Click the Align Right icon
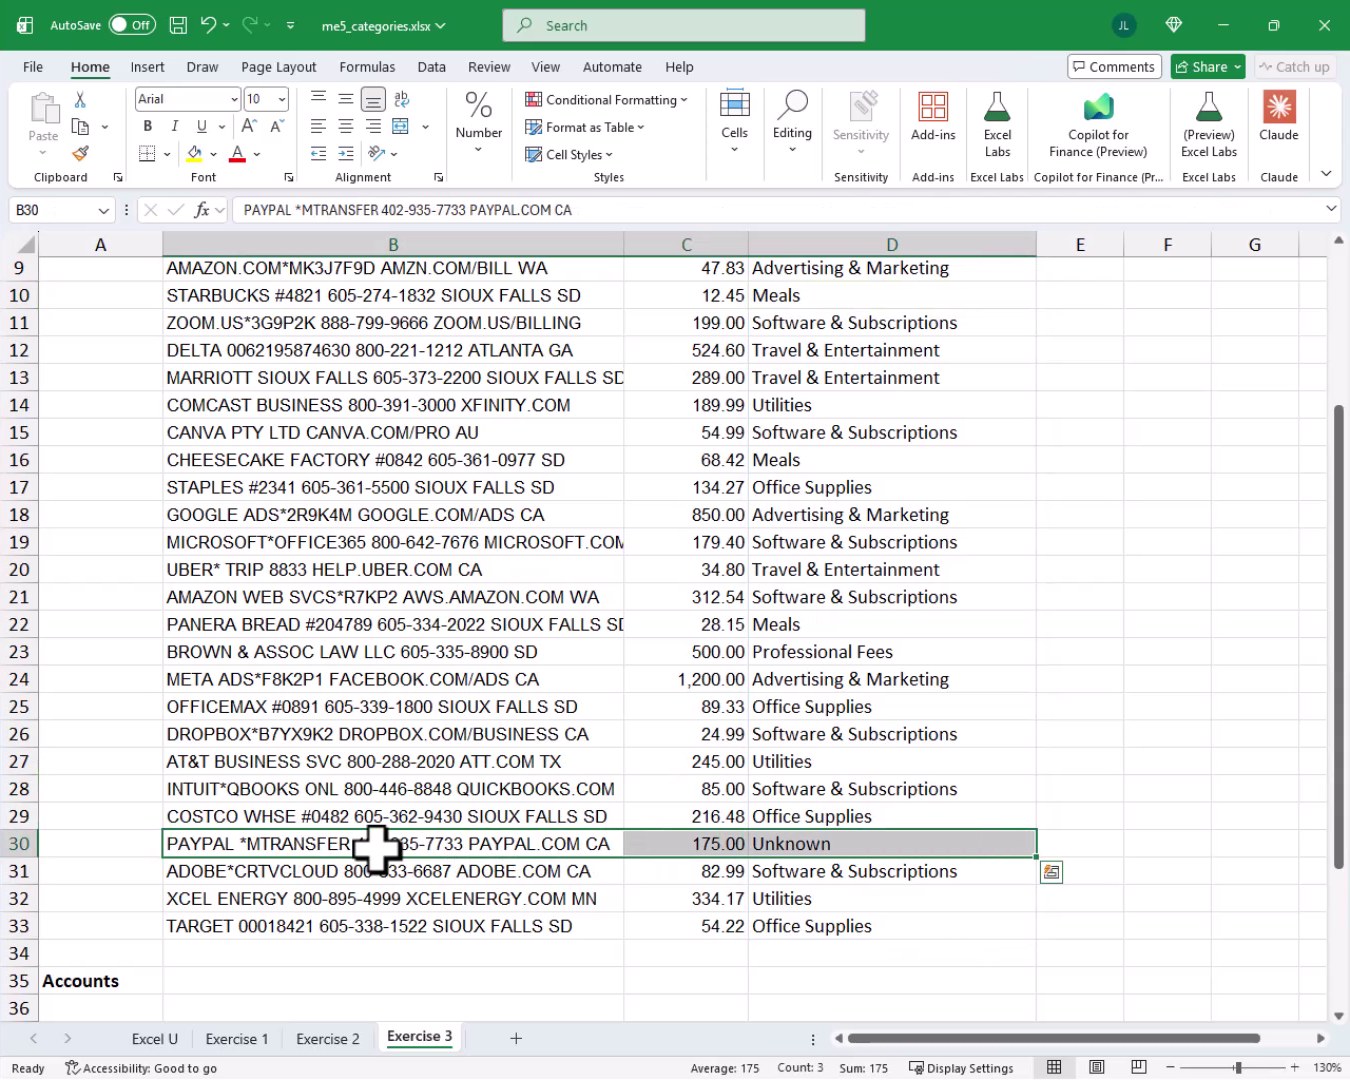The image size is (1350, 1080). (373, 126)
